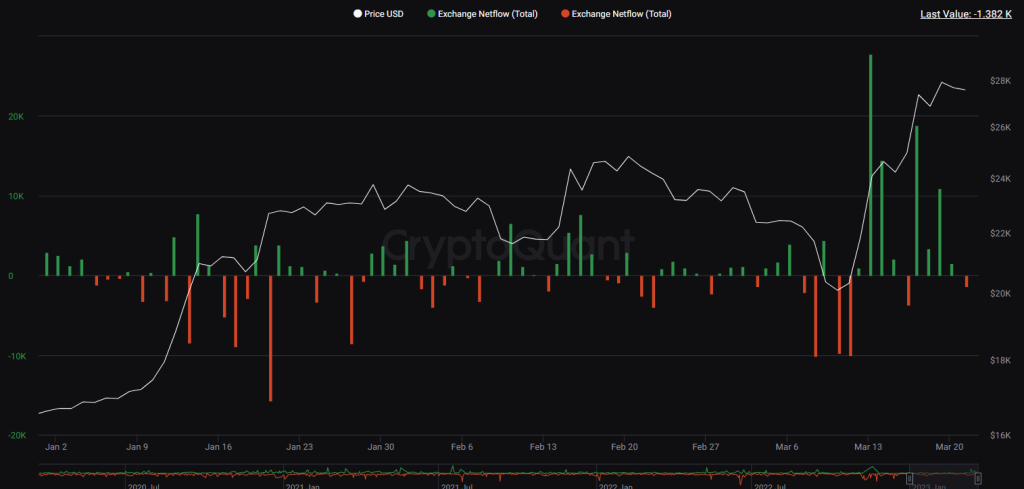Grab the right range handle of the navigator

(978, 479)
